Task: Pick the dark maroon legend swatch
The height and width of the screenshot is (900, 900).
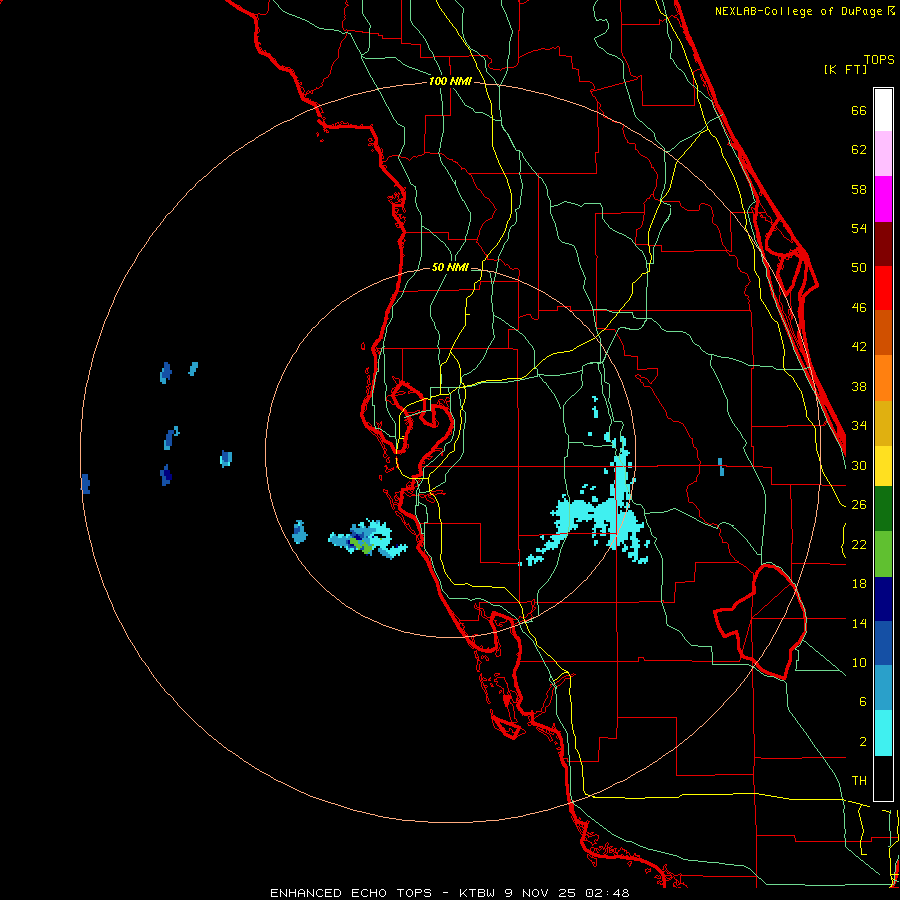Action: [x=883, y=243]
